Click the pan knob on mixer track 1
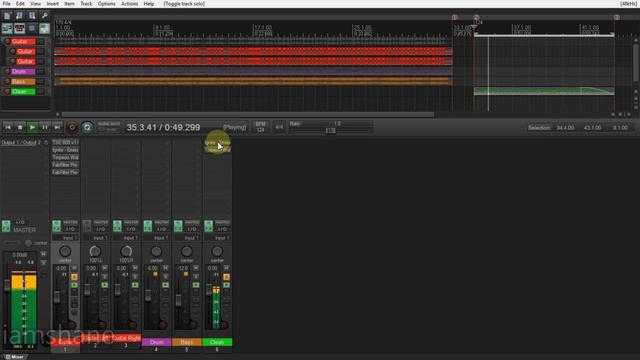 (65, 251)
